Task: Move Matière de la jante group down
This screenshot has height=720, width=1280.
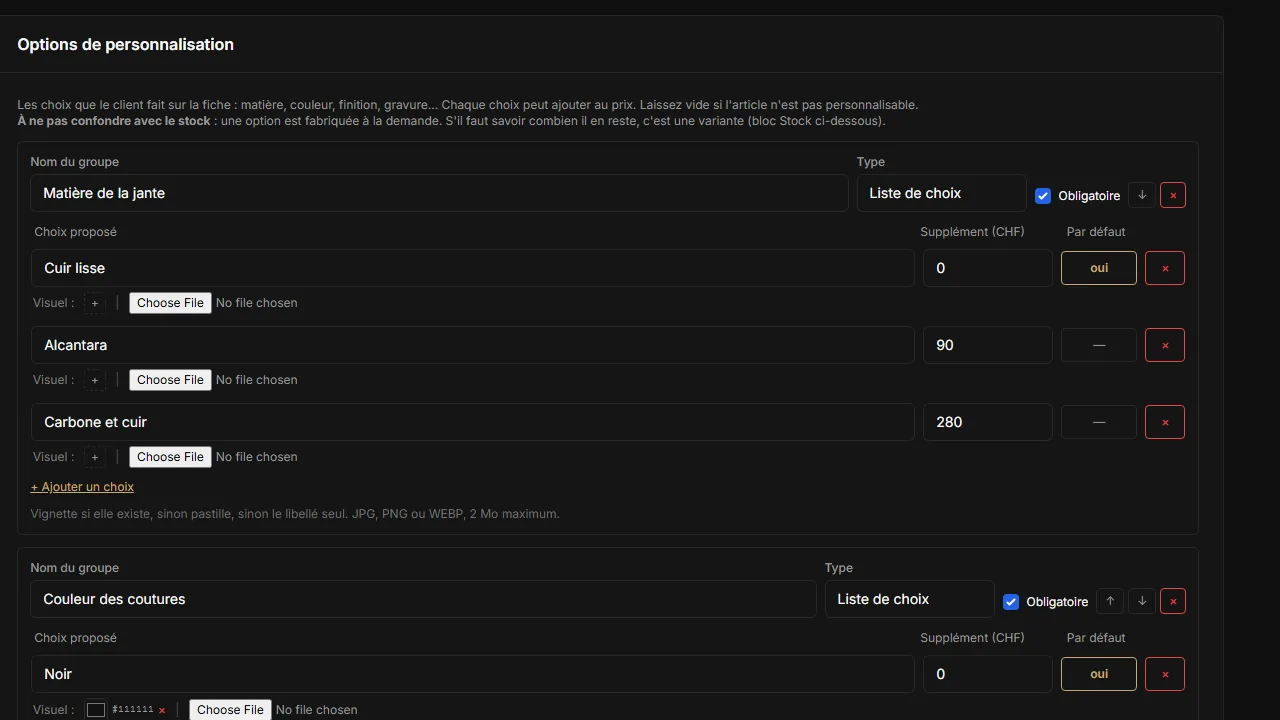Action: click(1142, 195)
